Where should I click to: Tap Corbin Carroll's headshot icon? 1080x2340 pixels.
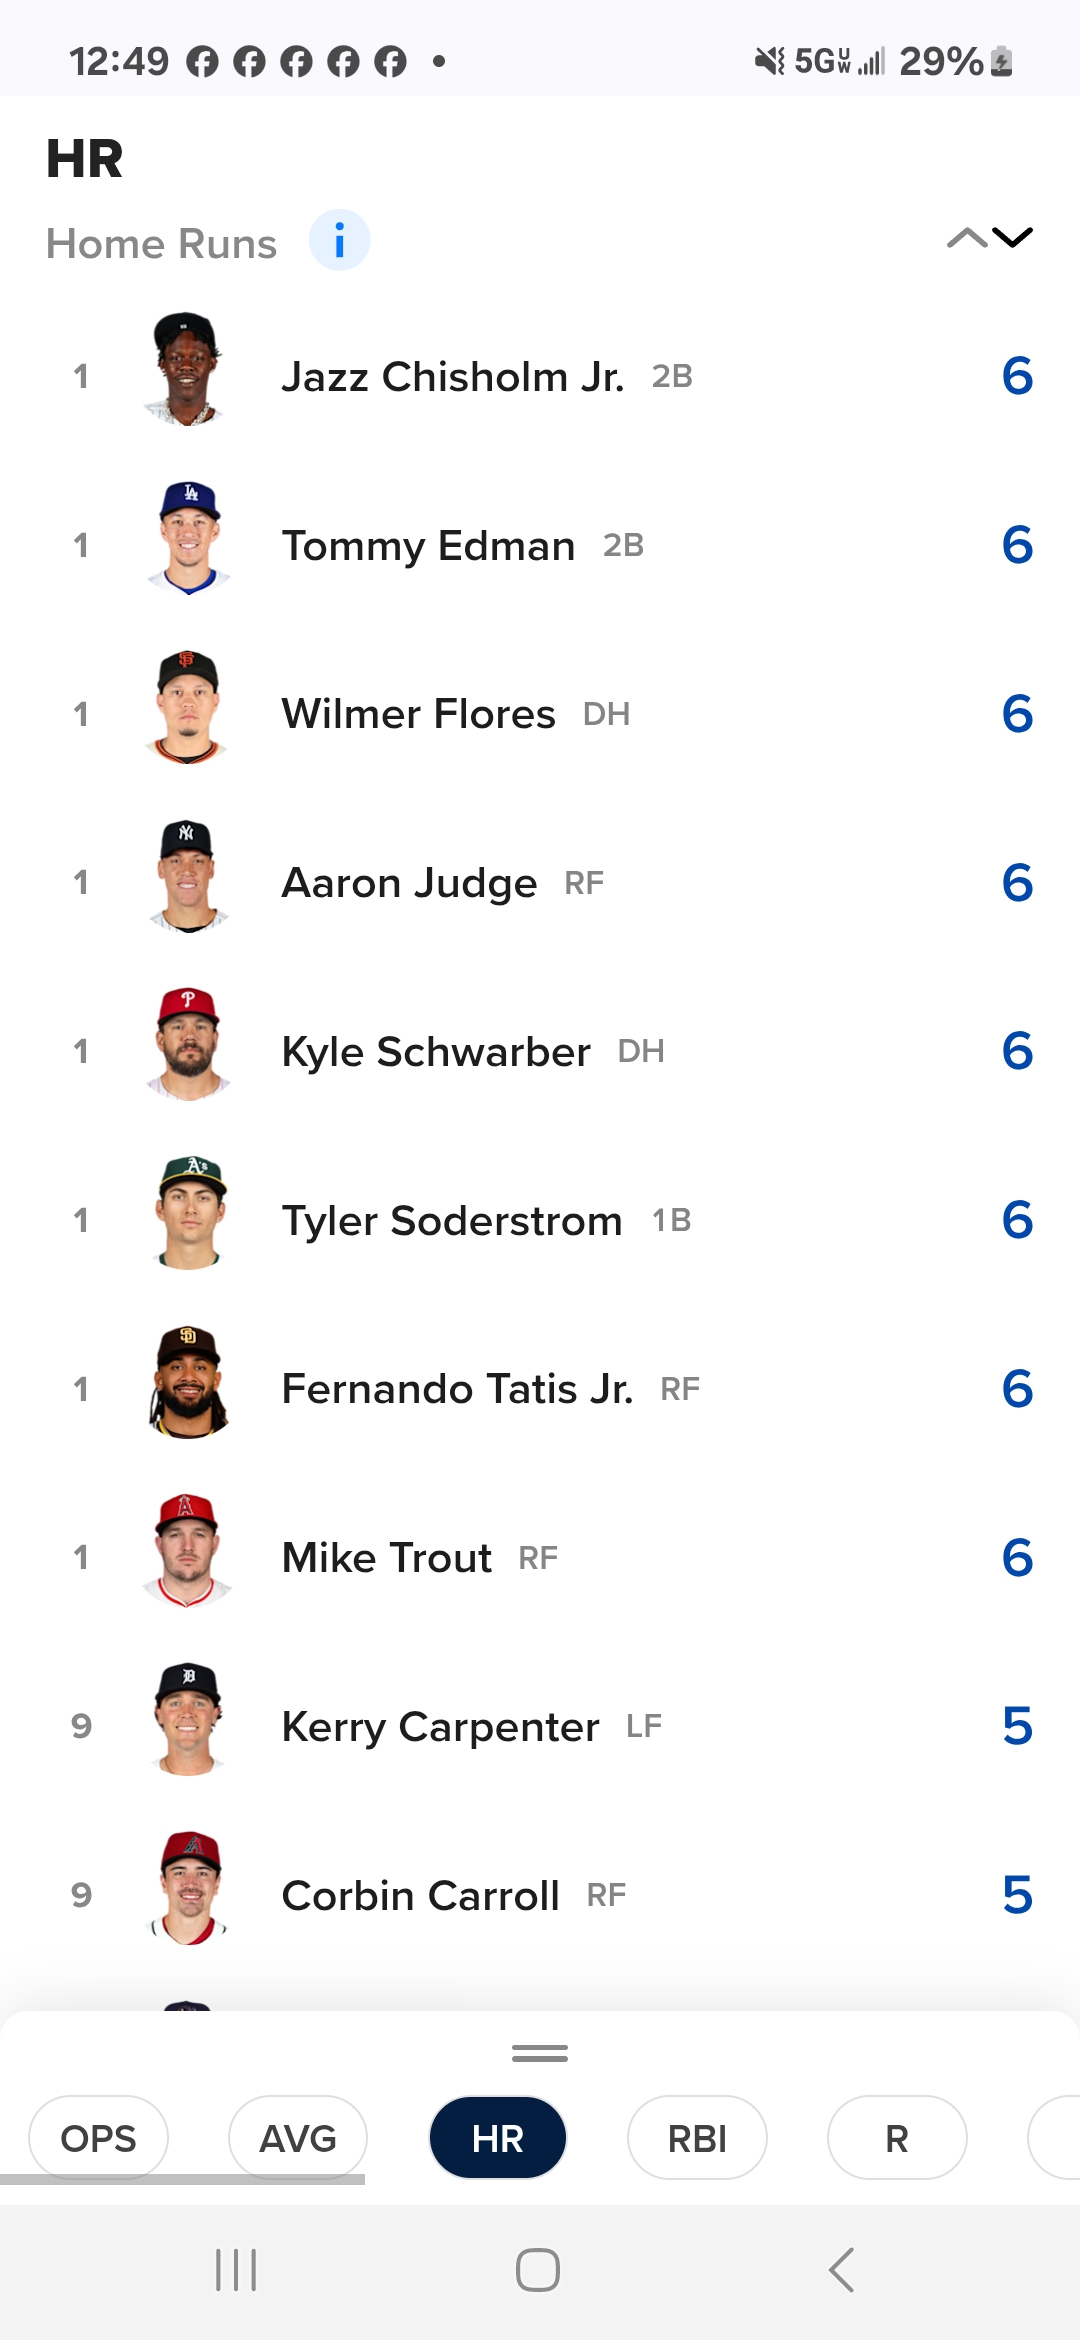[x=188, y=1889]
